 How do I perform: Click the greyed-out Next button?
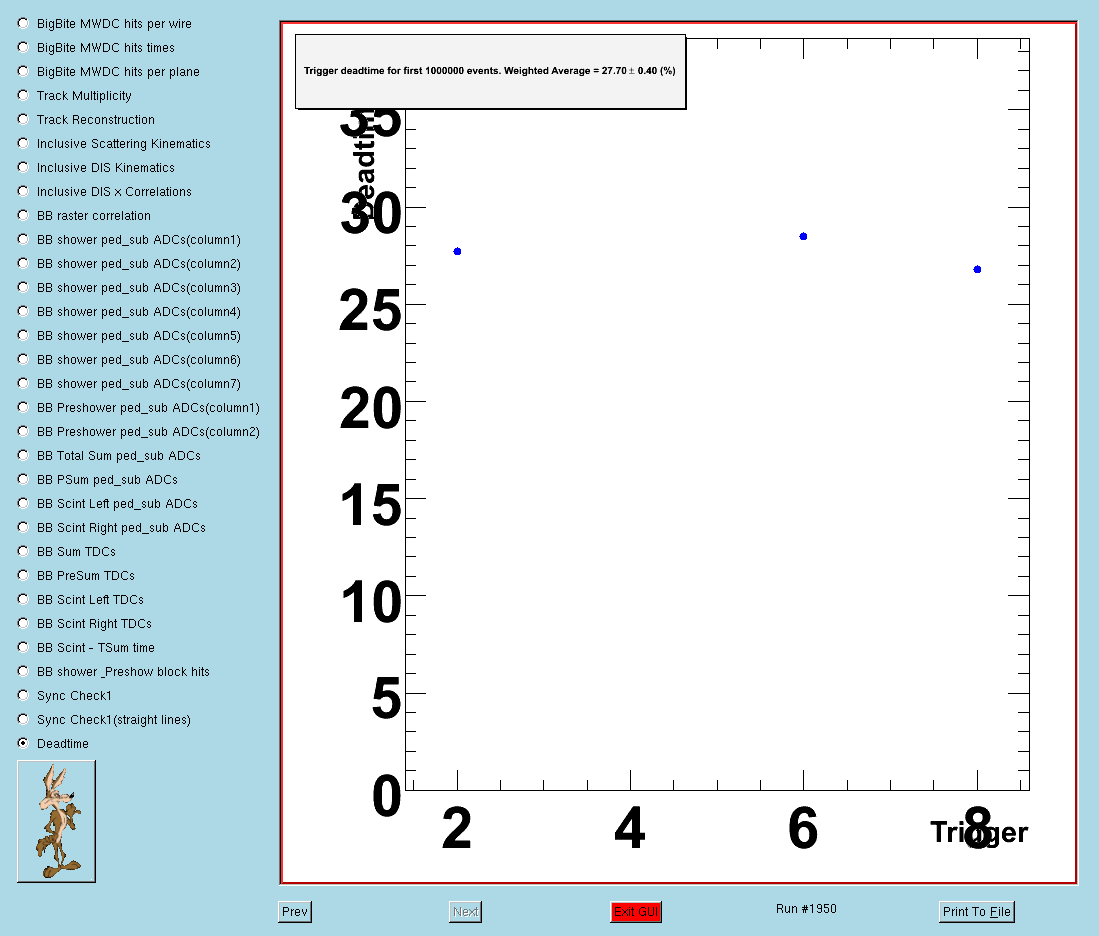pyautogui.click(x=465, y=911)
